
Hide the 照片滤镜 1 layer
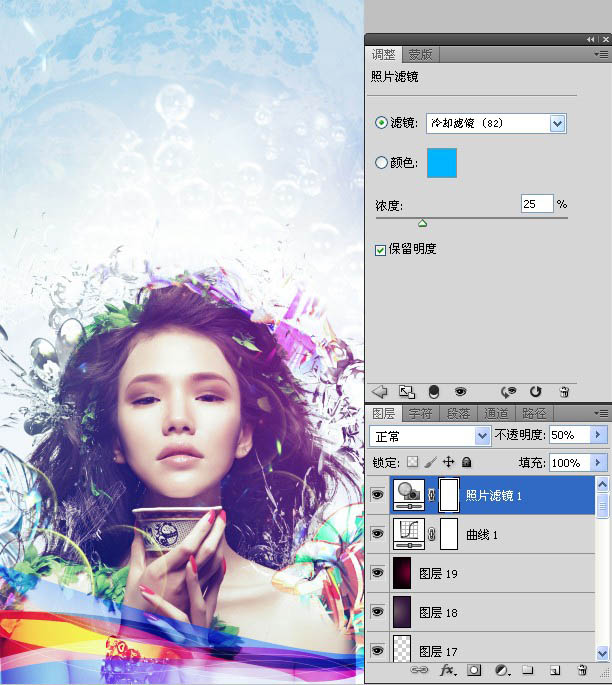(x=377, y=495)
